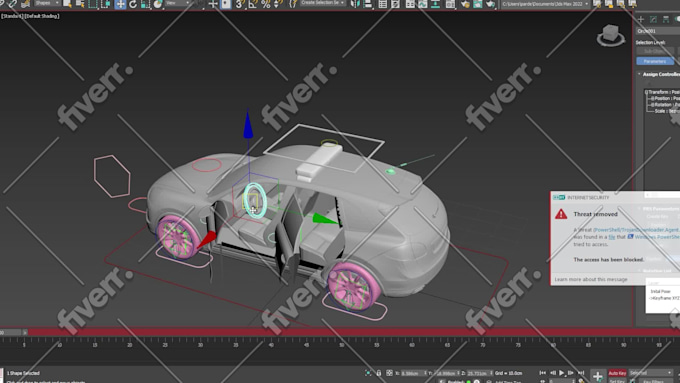Click the ViewCube in the viewport

[611, 35]
